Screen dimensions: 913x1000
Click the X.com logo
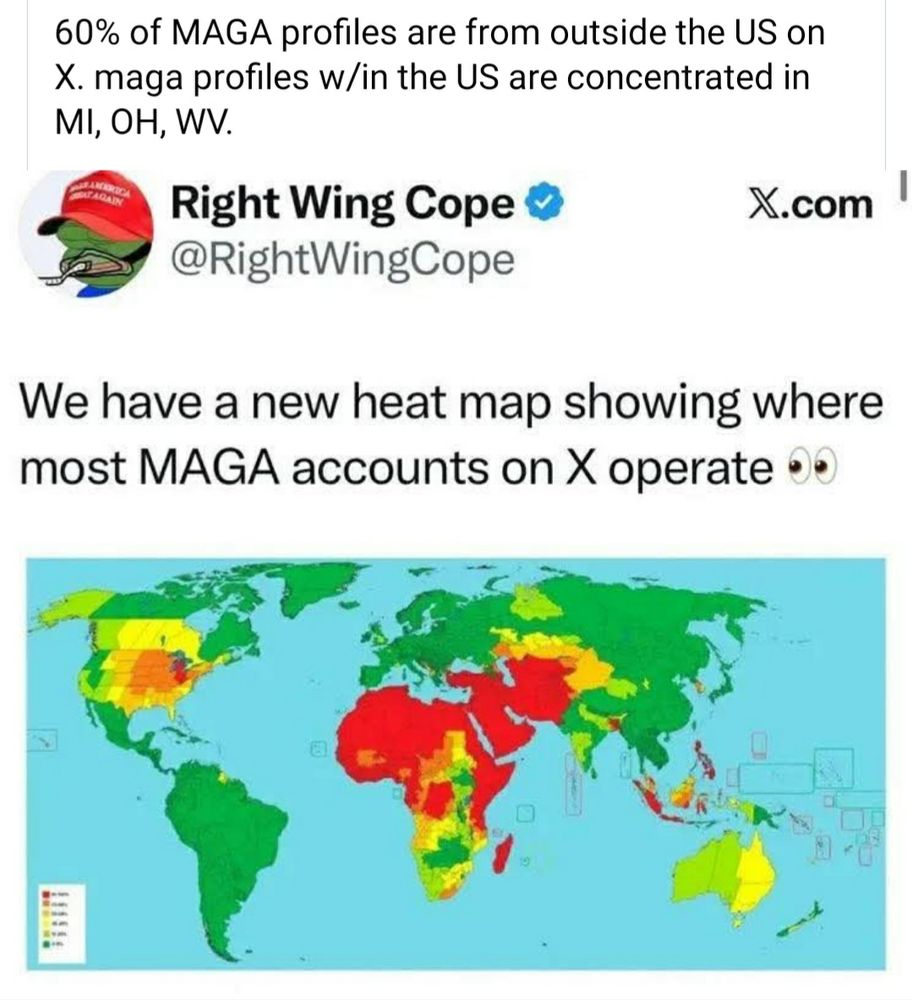point(810,205)
